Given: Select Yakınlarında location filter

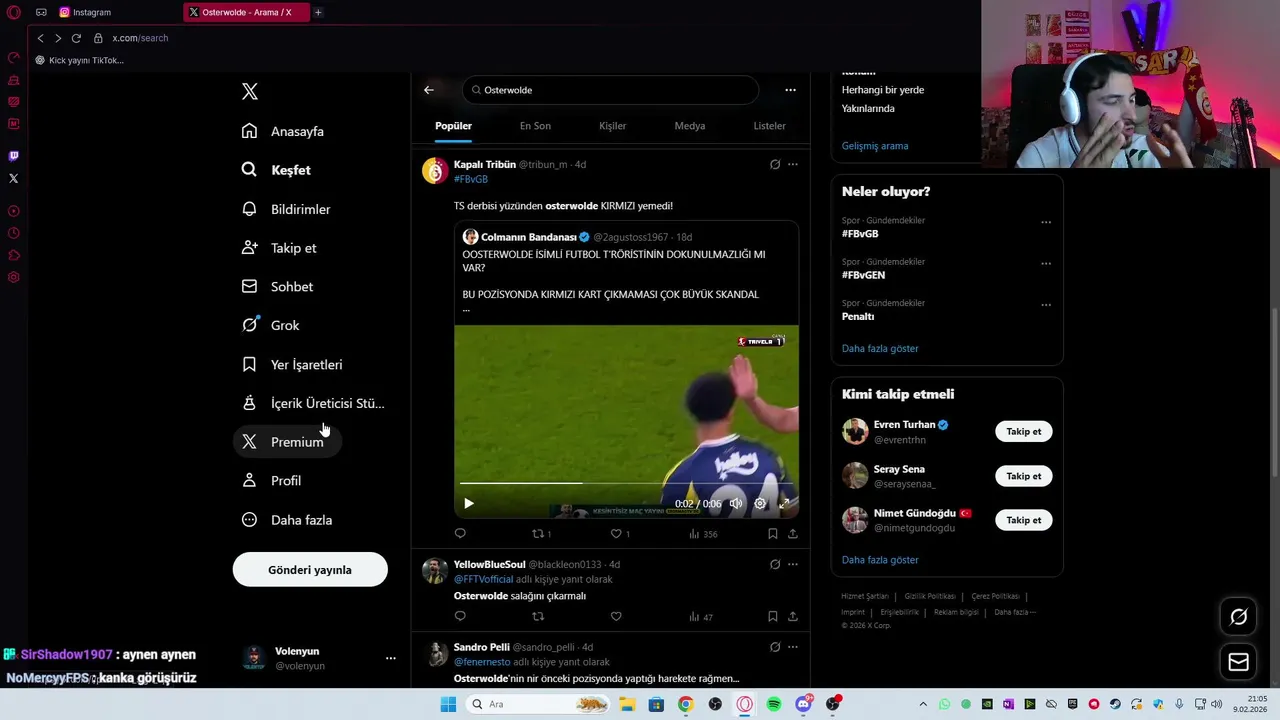Looking at the screenshot, I should point(868,109).
